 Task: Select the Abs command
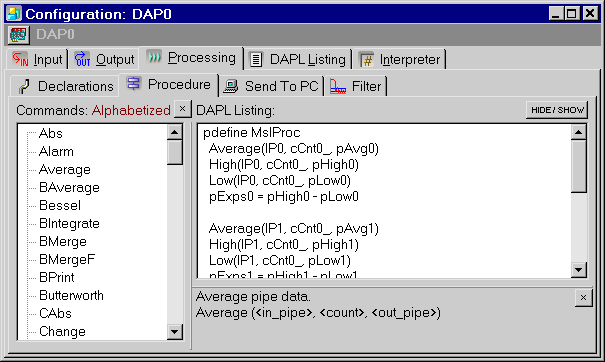(51, 133)
